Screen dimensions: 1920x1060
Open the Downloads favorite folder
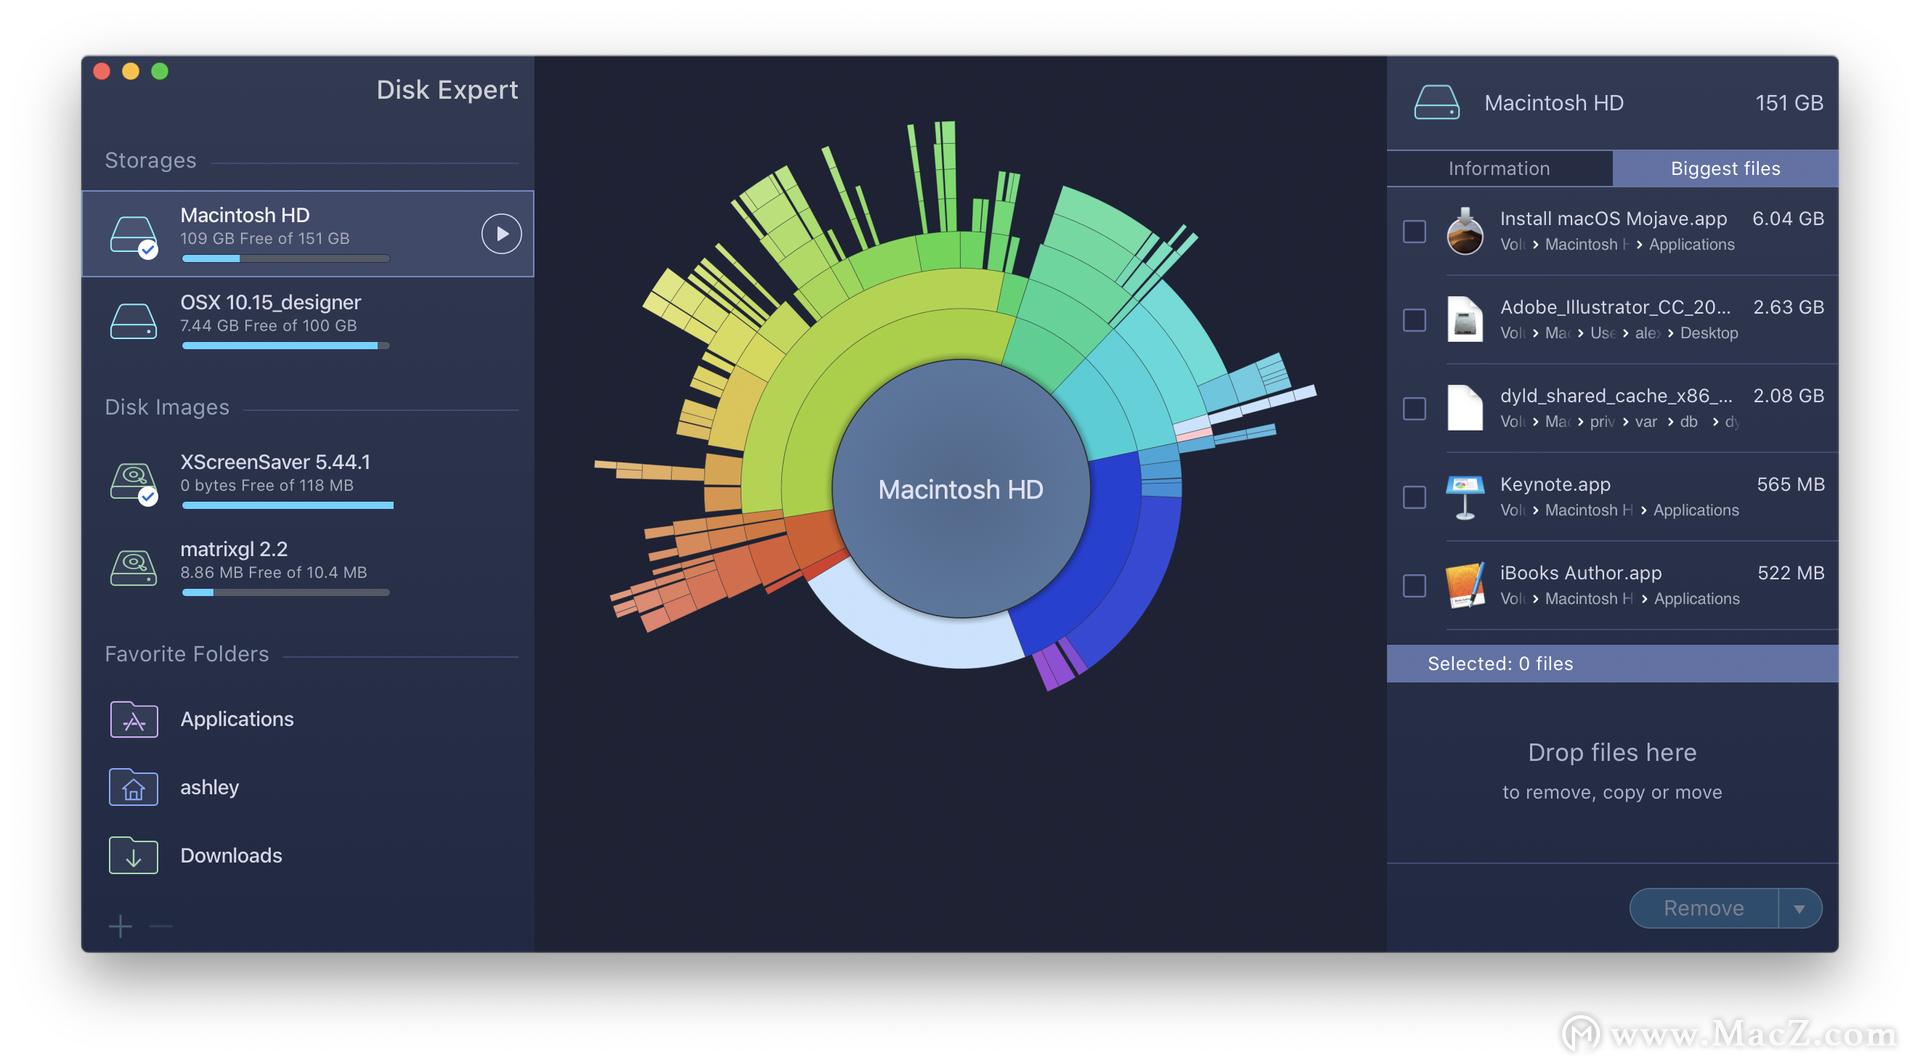(308, 855)
